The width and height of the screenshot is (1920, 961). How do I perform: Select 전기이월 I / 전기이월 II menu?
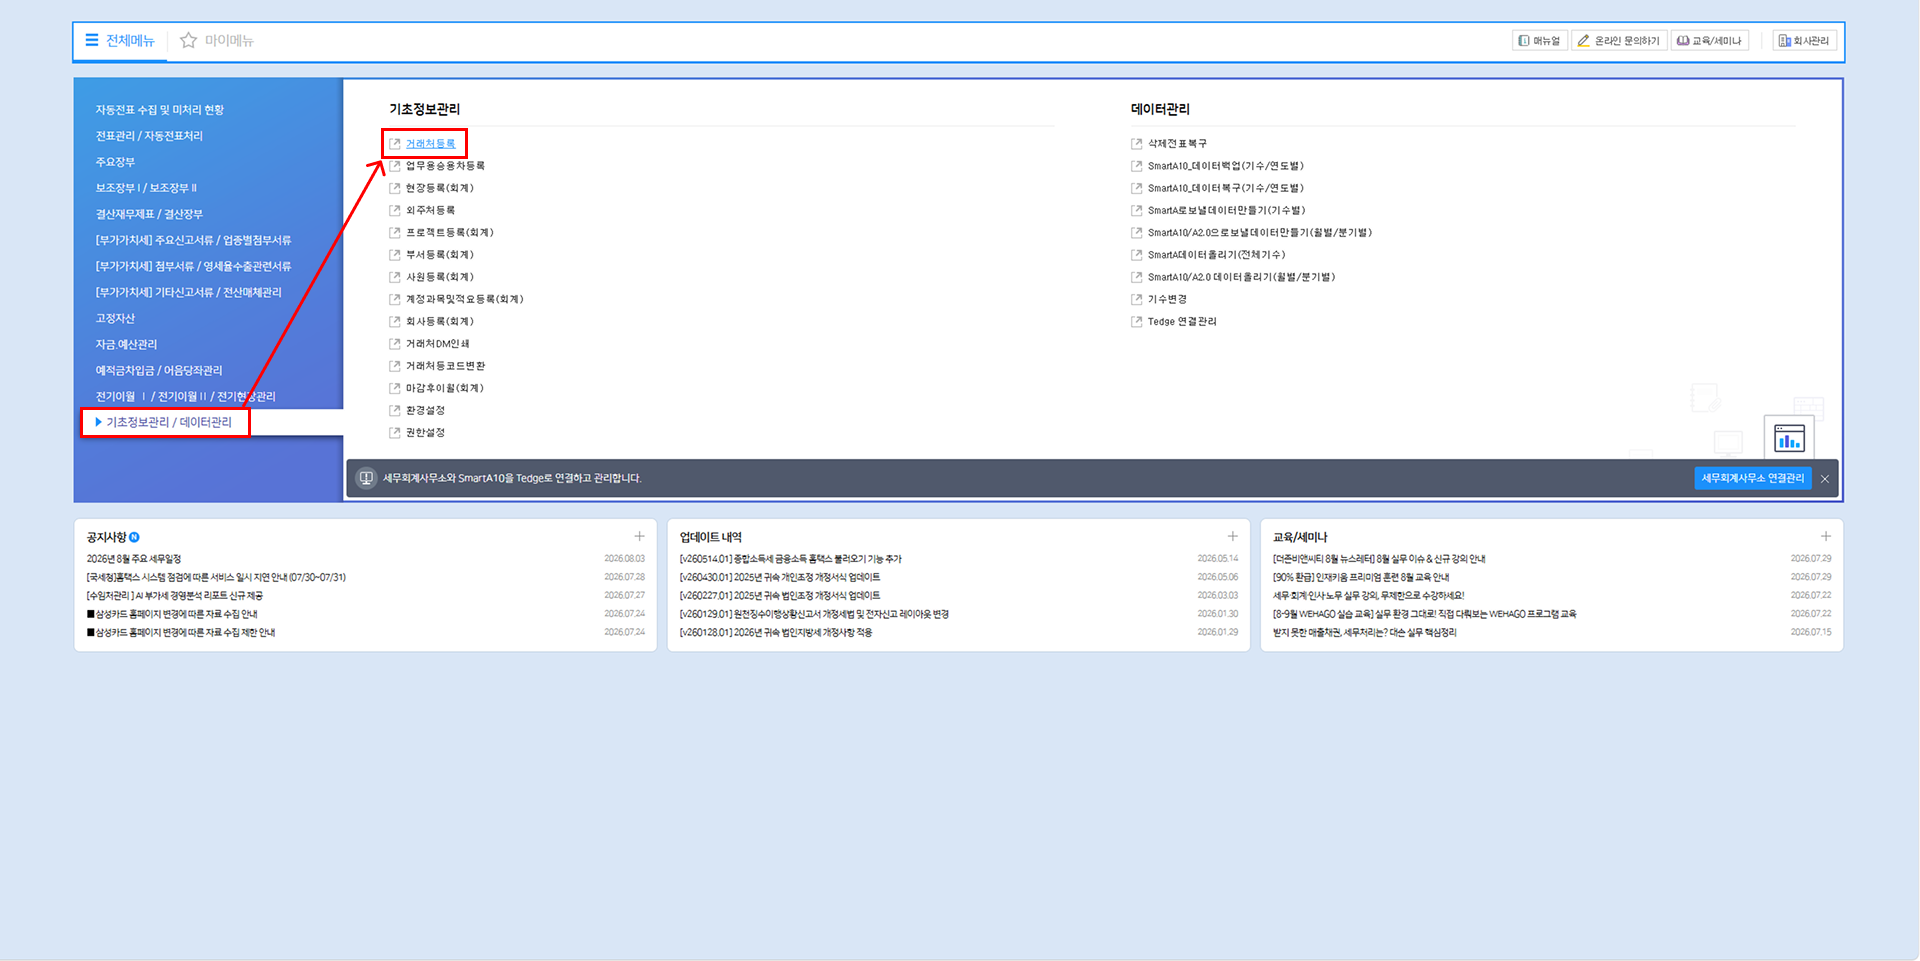[185, 396]
